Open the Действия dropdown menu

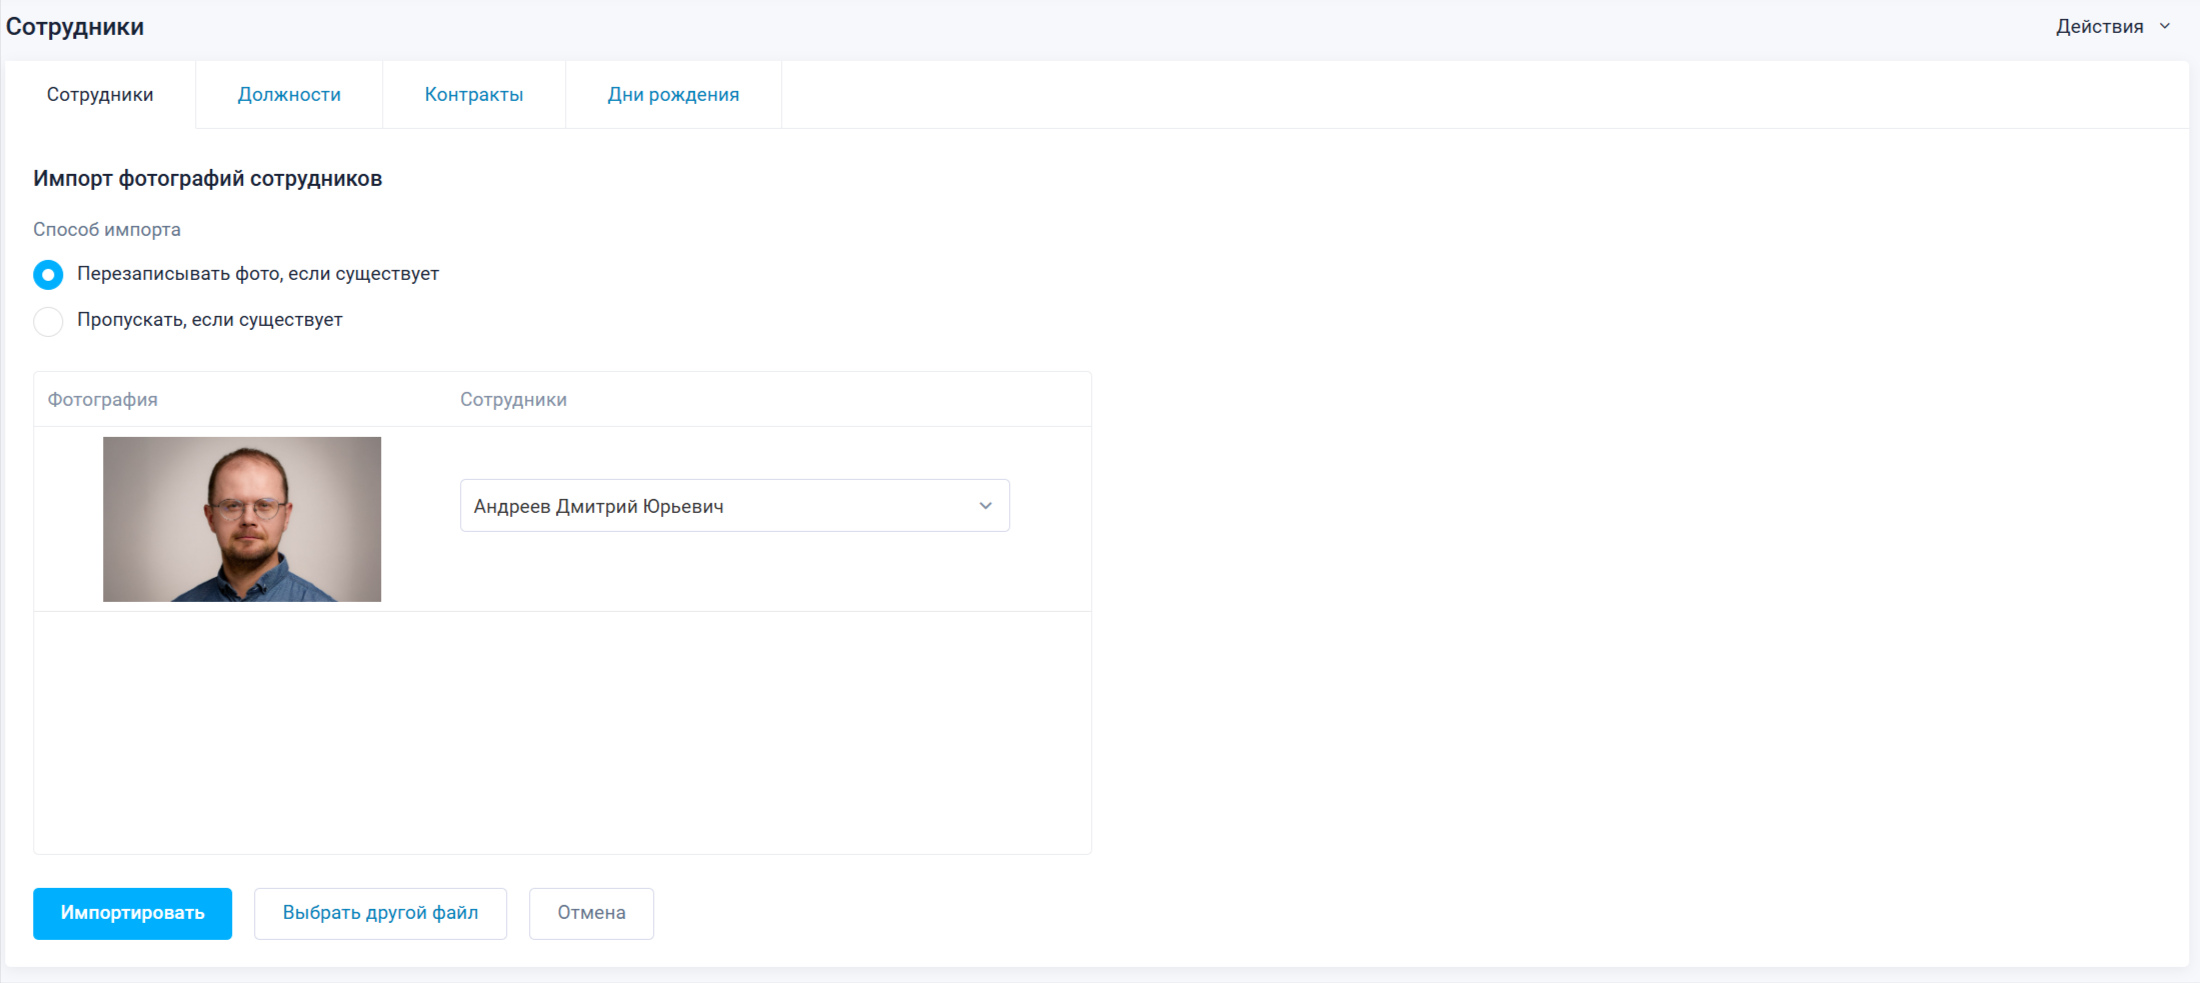[2099, 27]
